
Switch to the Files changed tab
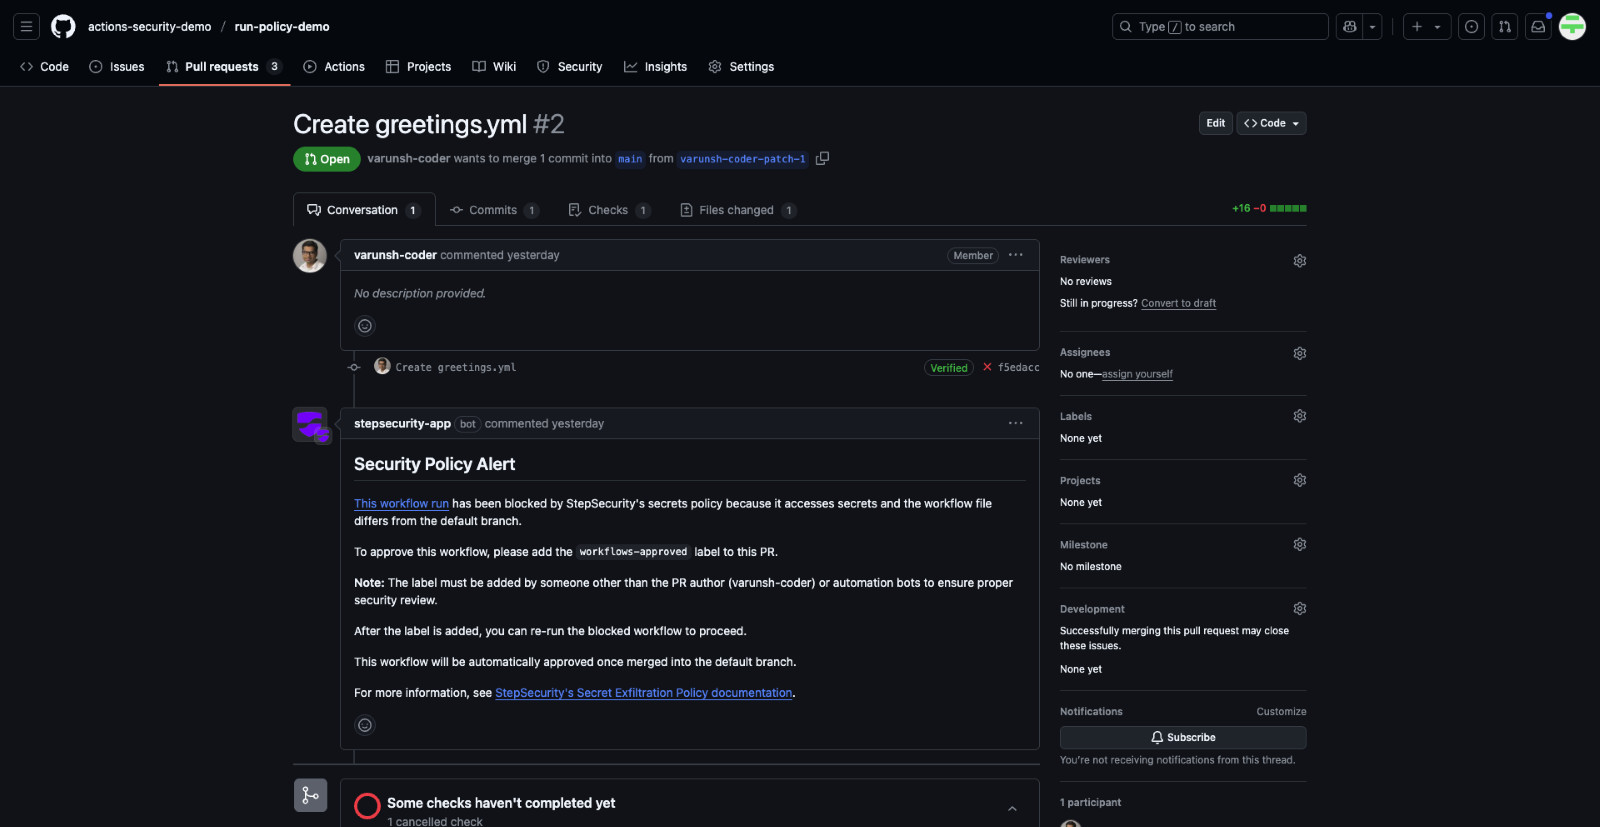pos(737,210)
